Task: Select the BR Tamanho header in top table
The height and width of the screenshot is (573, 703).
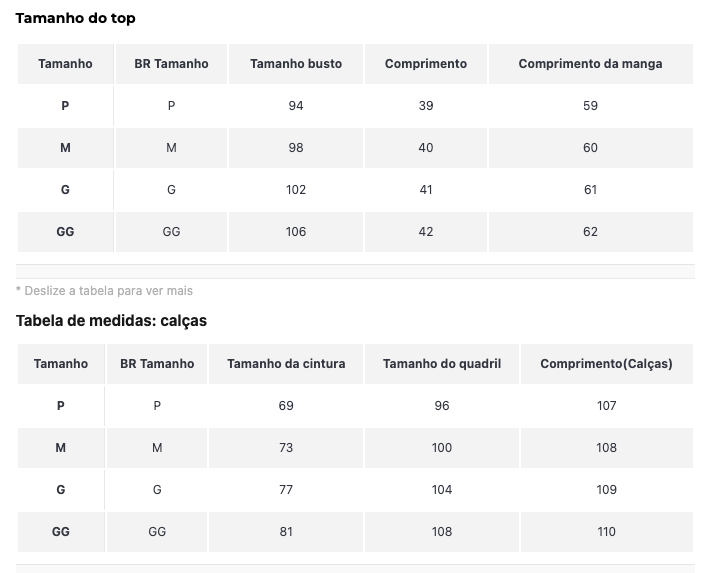Action: coord(171,64)
